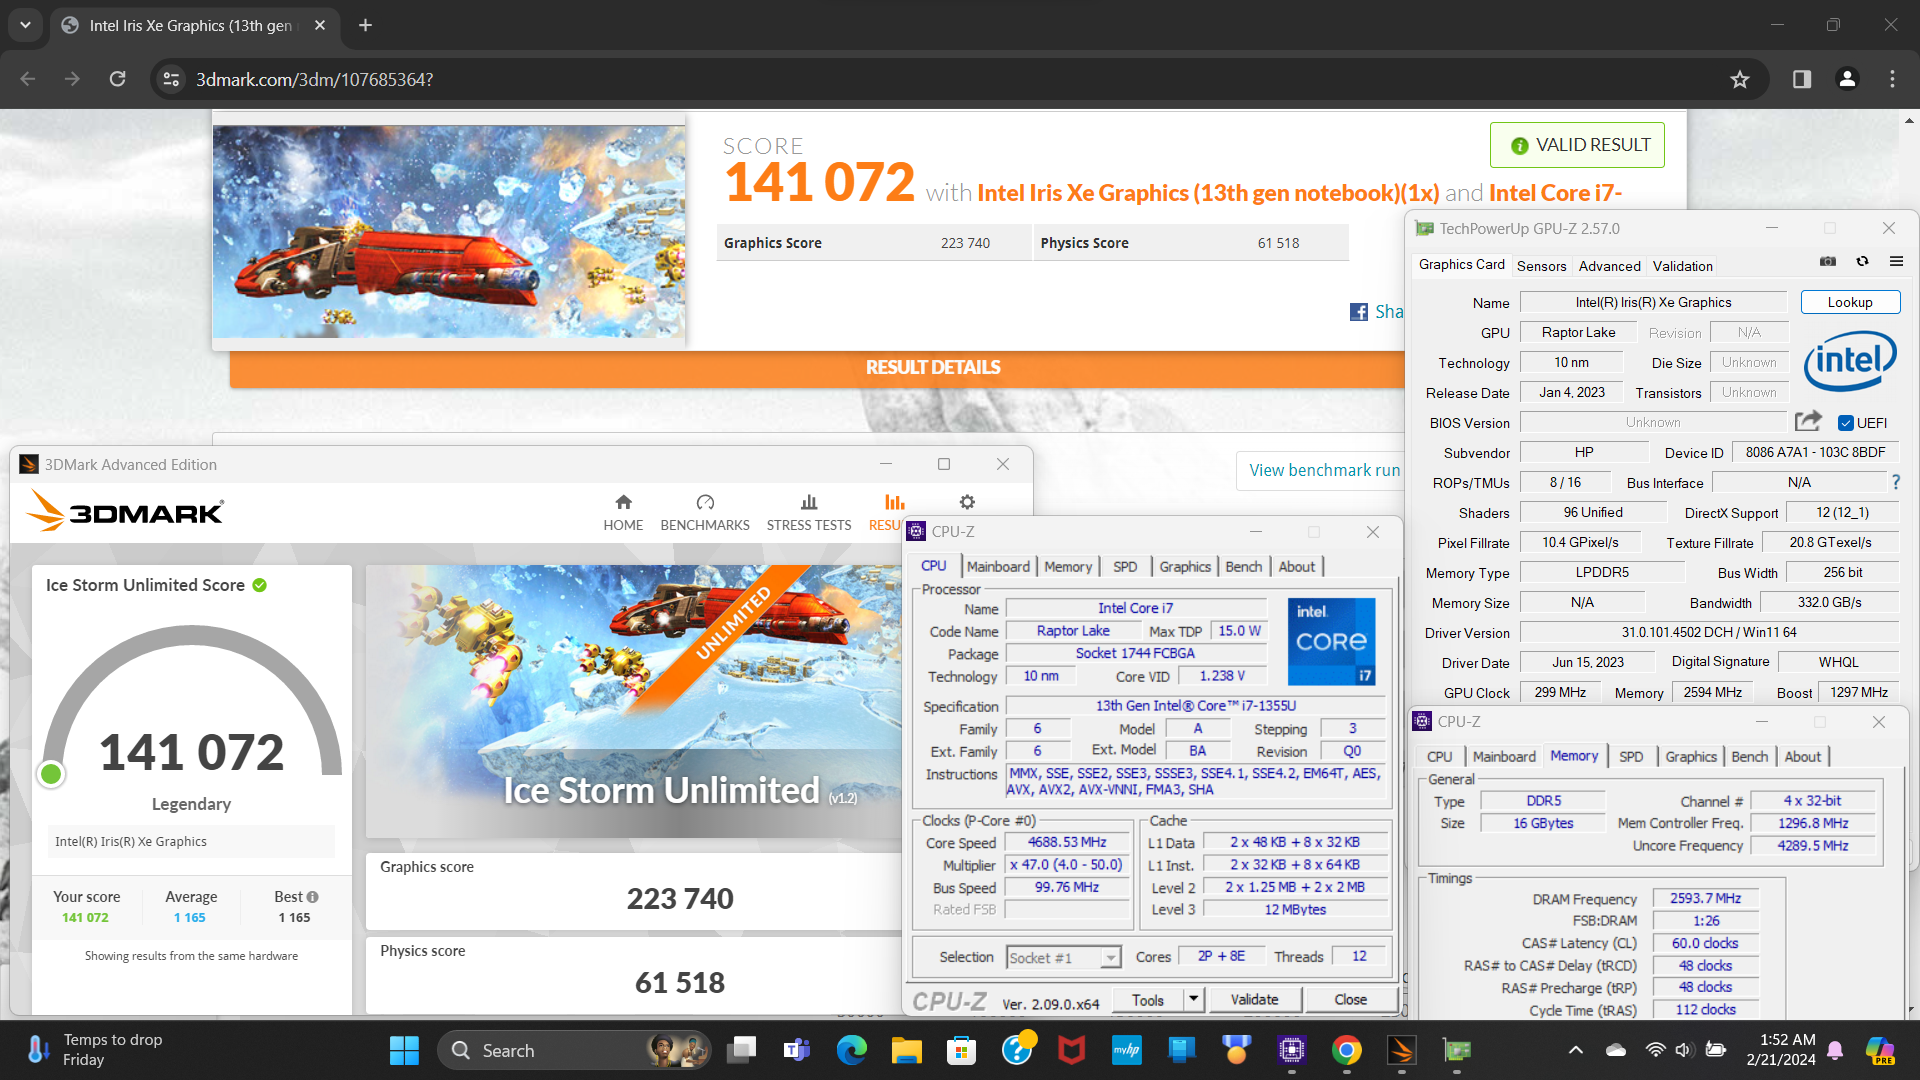Open Graphics tab in the CPU-Z Memory window
Screen dimensions: 1920x1080
pyautogui.click(x=1690, y=757)
